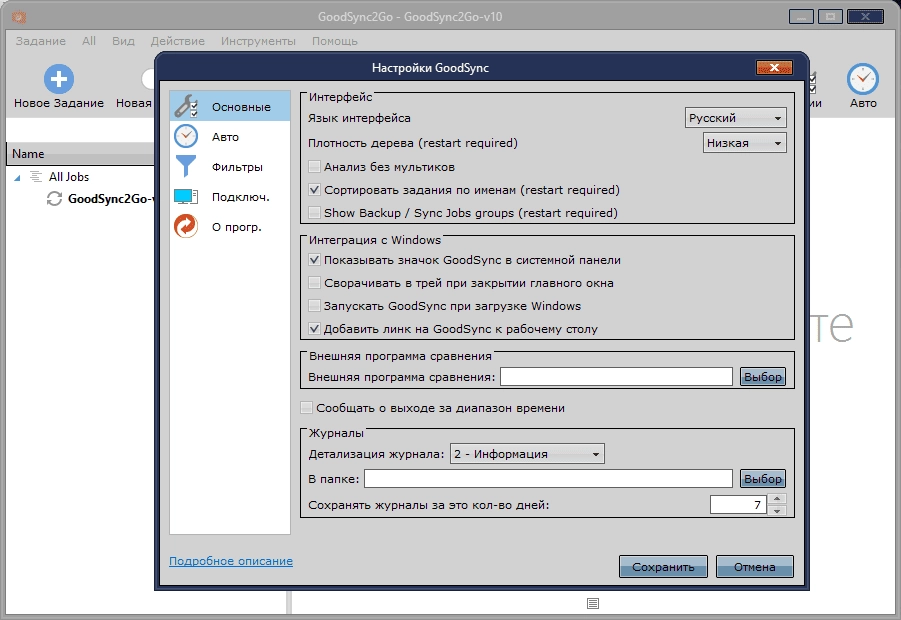
Task: Click the Name column header
Action: (x=80, y=153)
